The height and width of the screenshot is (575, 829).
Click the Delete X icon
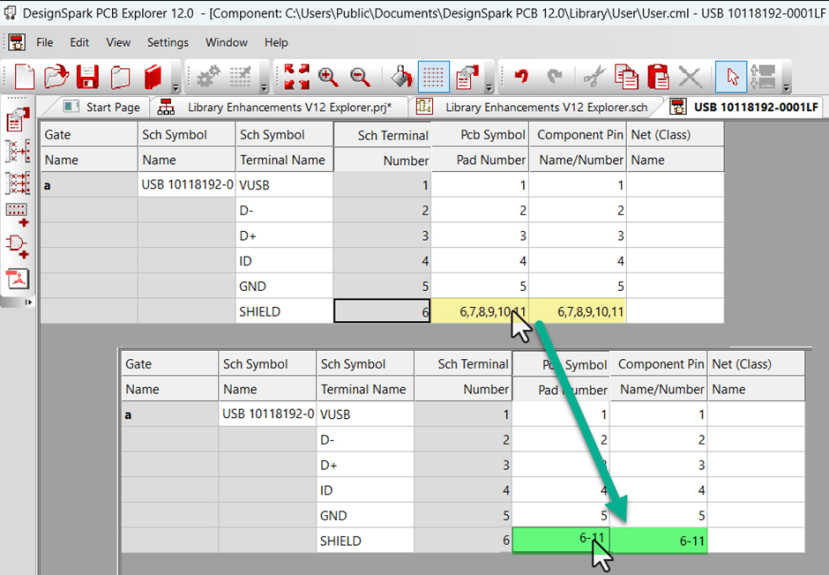point(690,77)
